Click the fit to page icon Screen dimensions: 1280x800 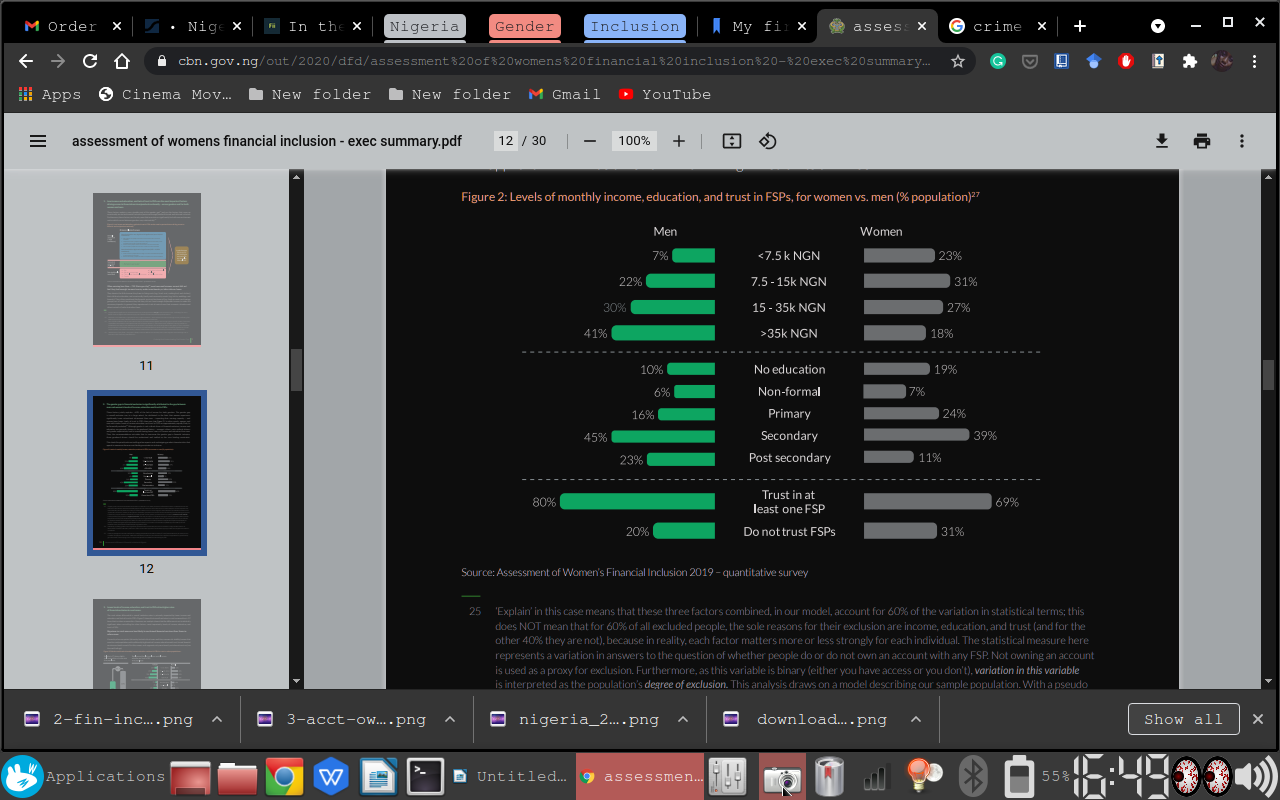(x=732, y=141)
